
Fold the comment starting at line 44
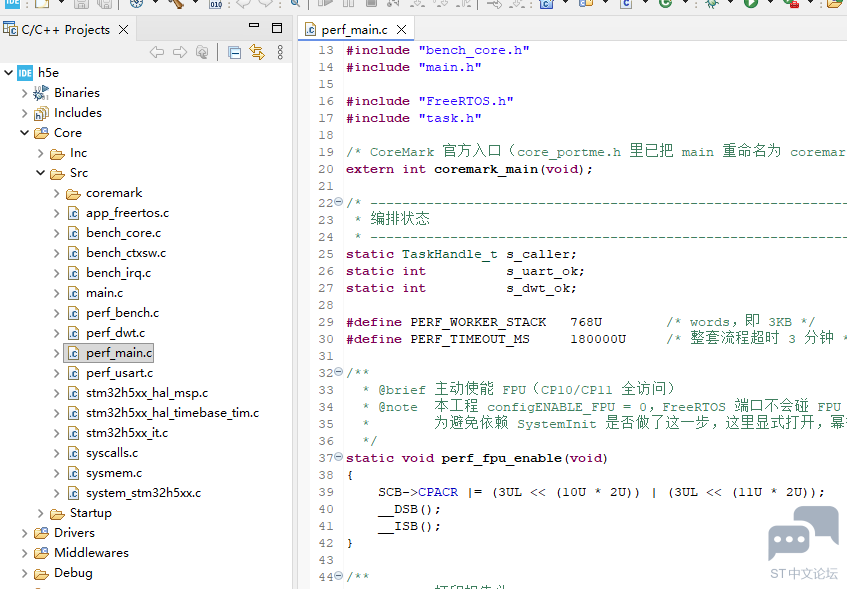coord(339,575)
